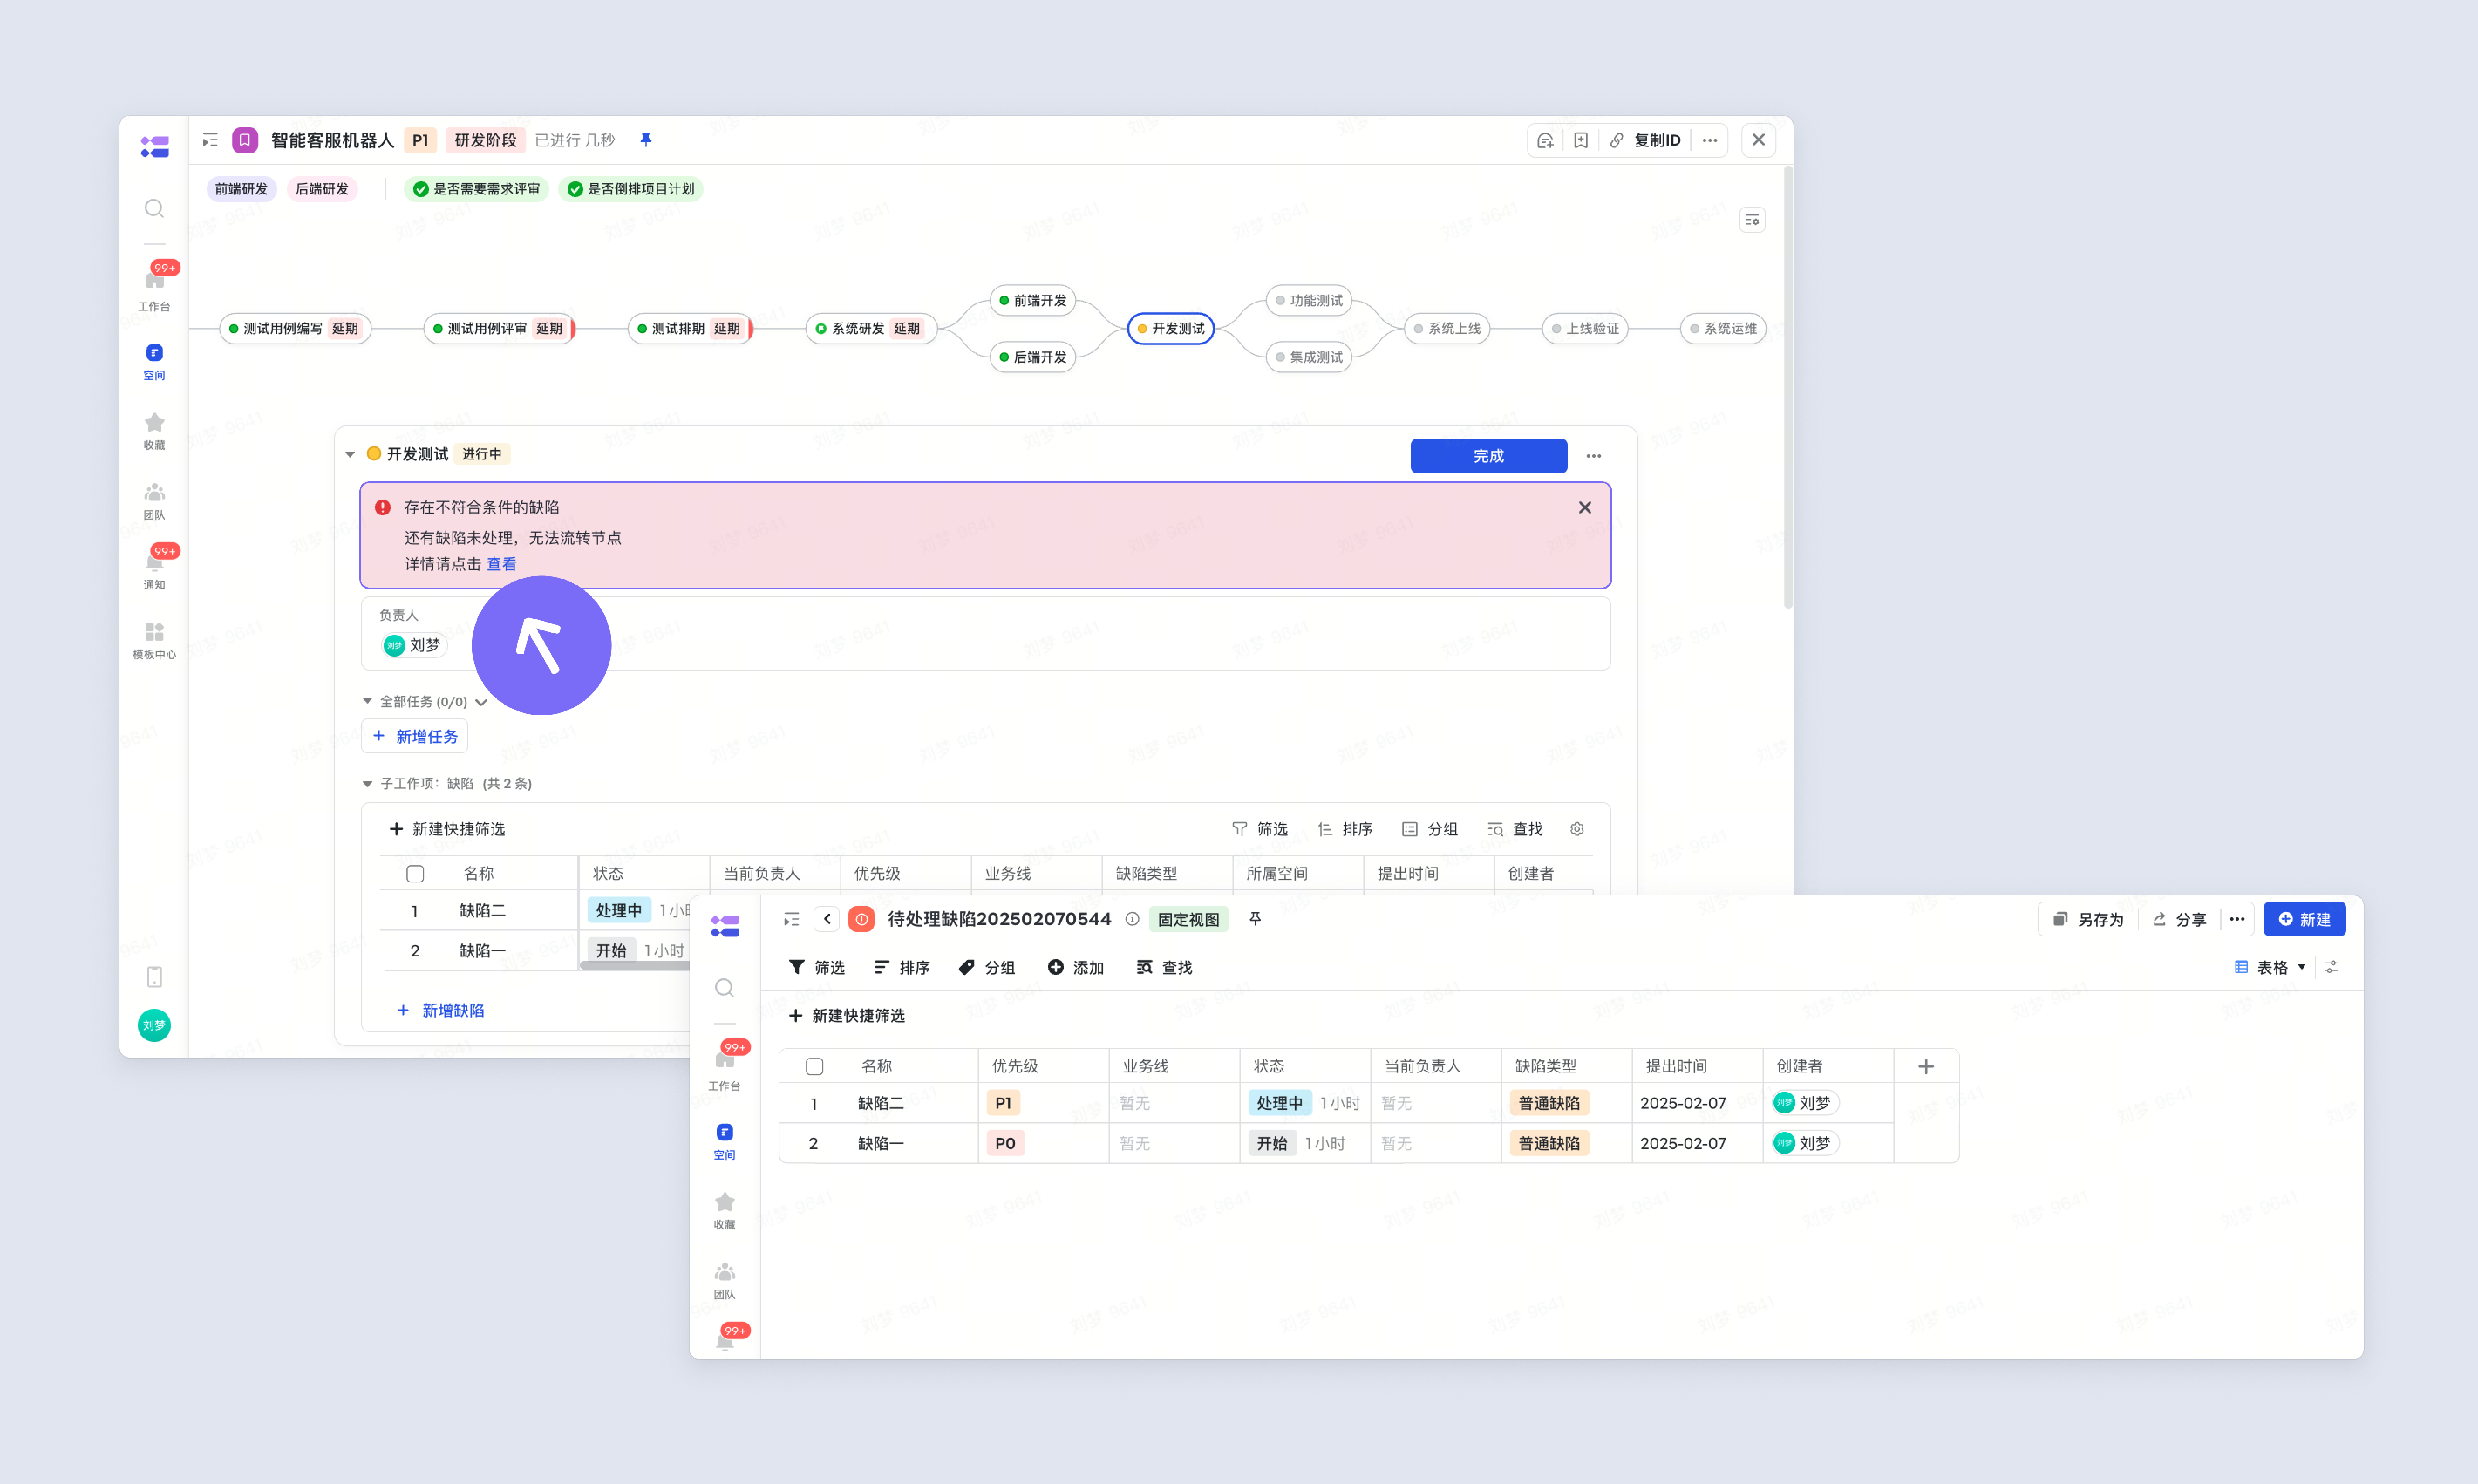Click 查找 in the 子工作项 table toolbar
The height and width of the screenshot is (1484, 2478).
(1515, 829)
